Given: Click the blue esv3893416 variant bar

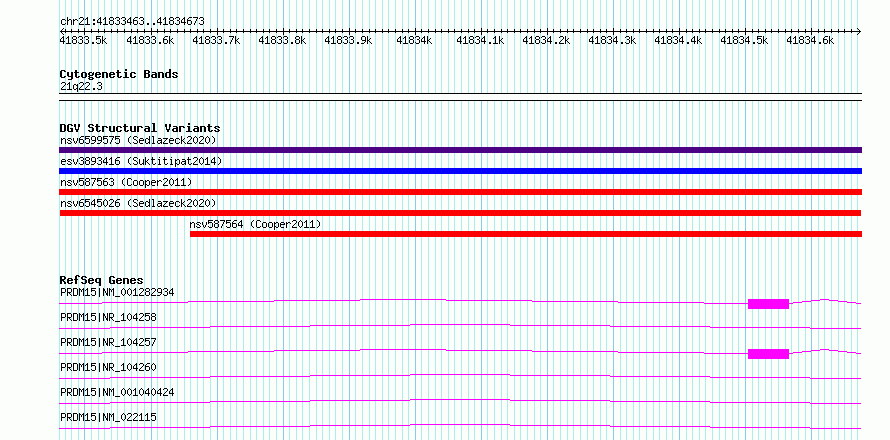Looking at the screenshot, I should click(460, 171).
